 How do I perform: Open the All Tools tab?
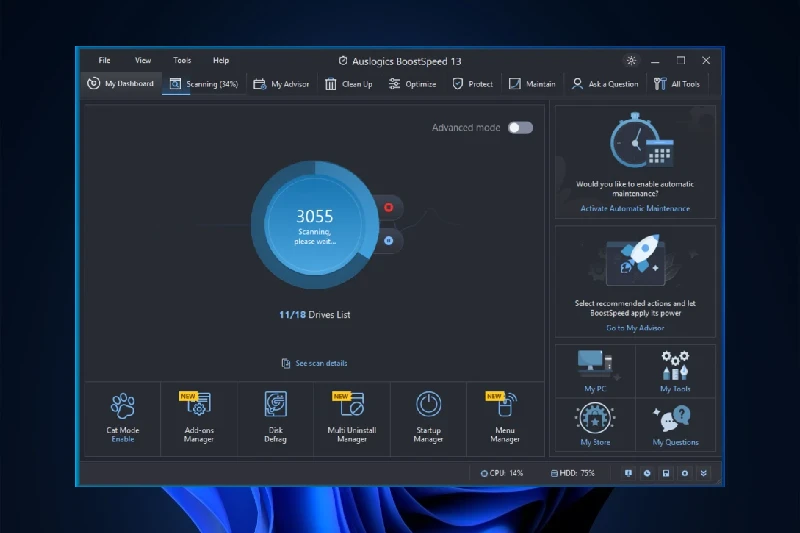(677, 84)
